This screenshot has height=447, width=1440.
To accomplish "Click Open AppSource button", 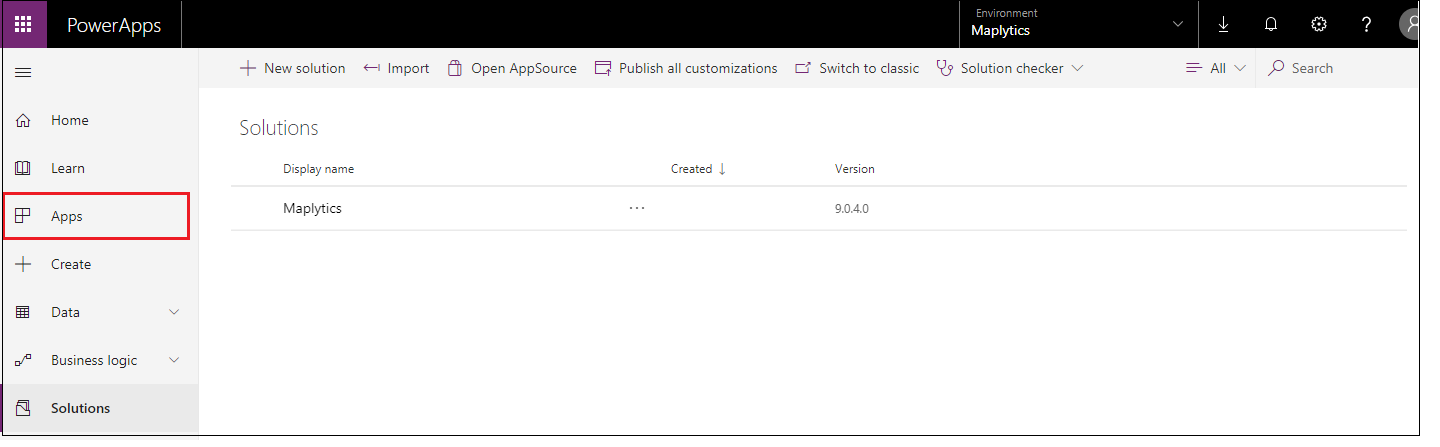I will (x=511, y=68).
